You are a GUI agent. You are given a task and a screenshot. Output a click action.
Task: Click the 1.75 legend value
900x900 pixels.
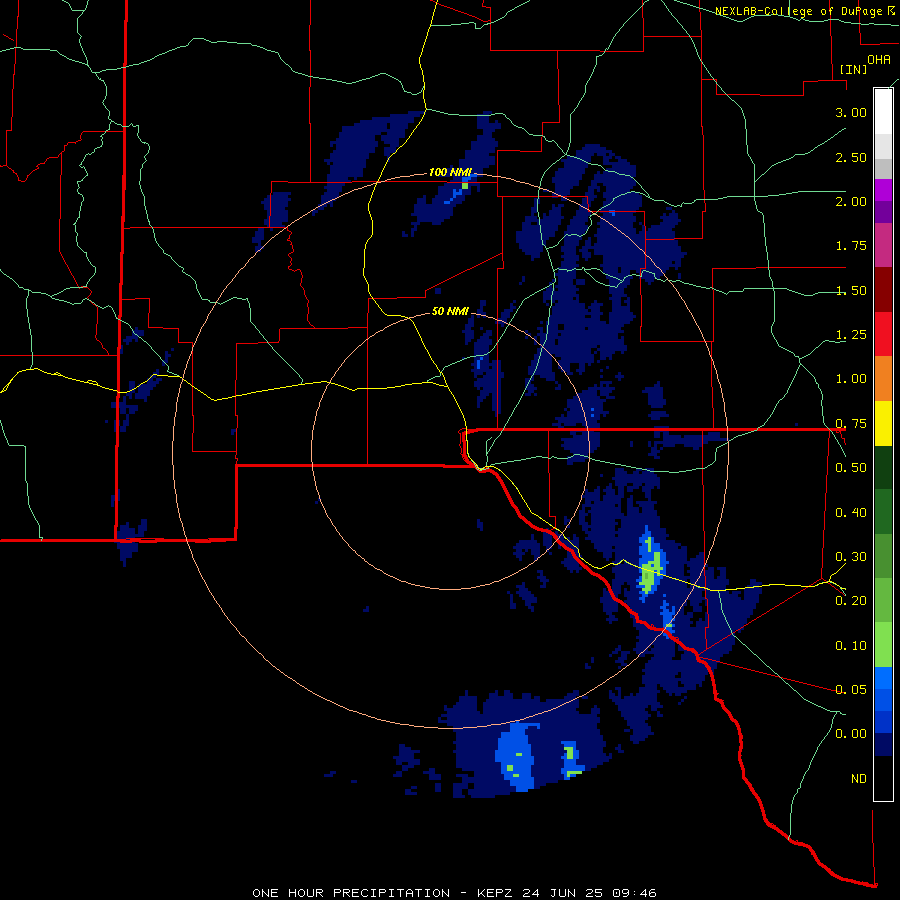851,246
